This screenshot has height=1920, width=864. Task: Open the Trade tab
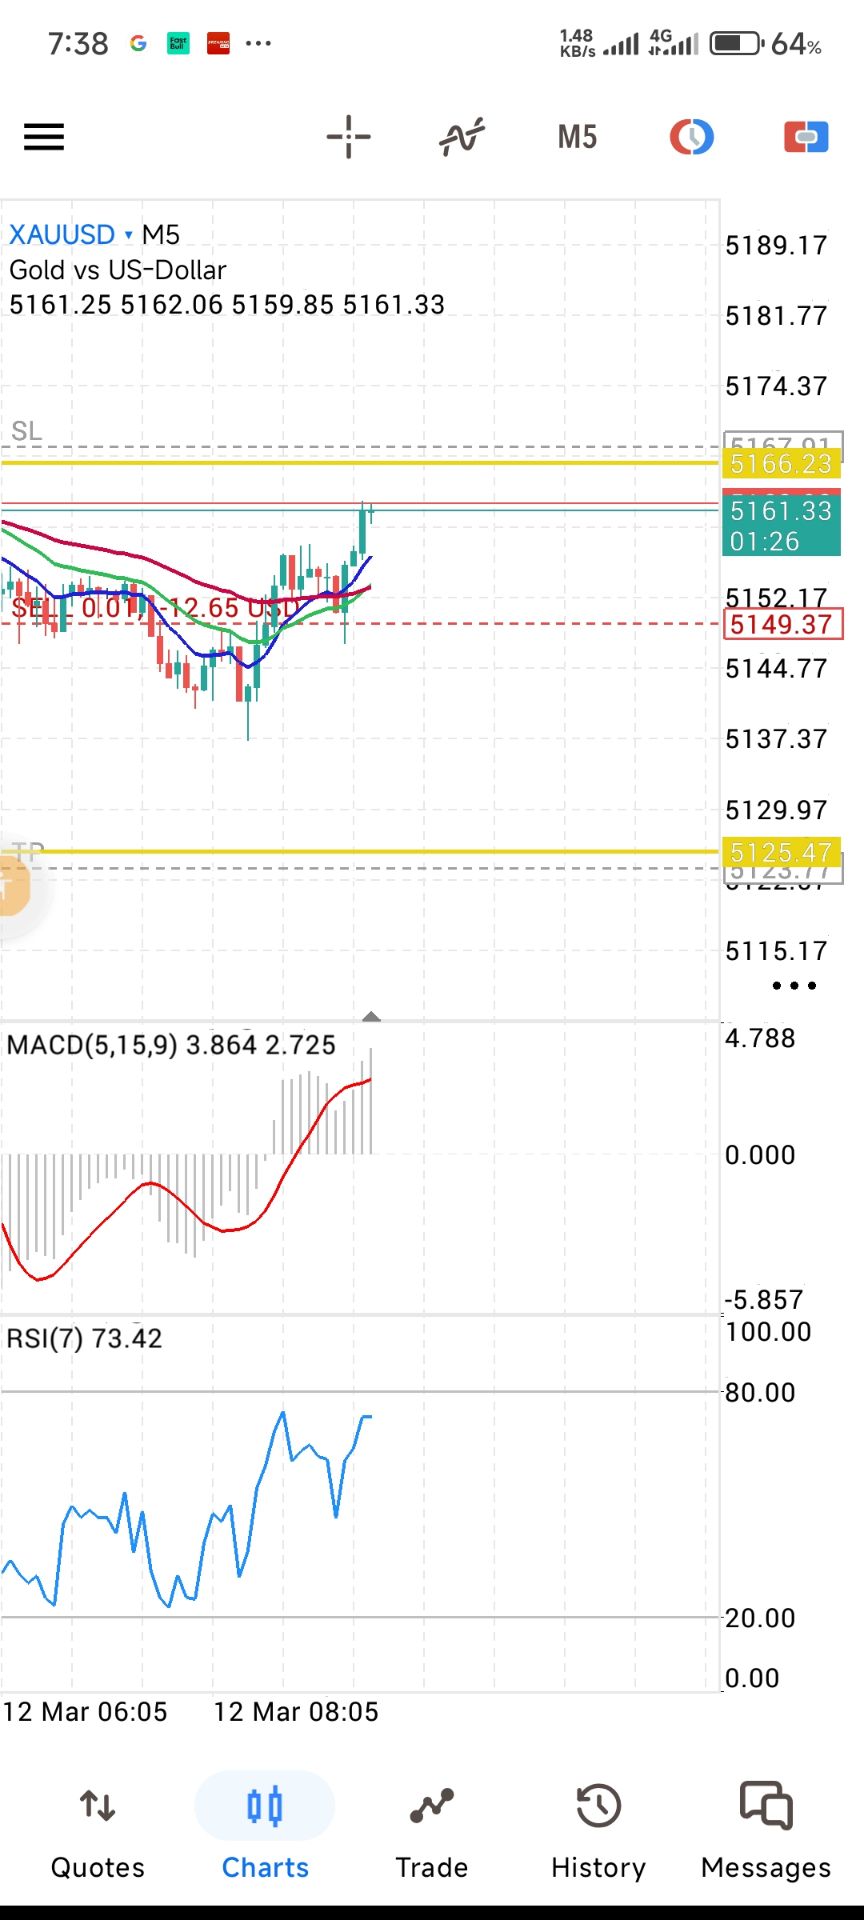coord(431,1832)
